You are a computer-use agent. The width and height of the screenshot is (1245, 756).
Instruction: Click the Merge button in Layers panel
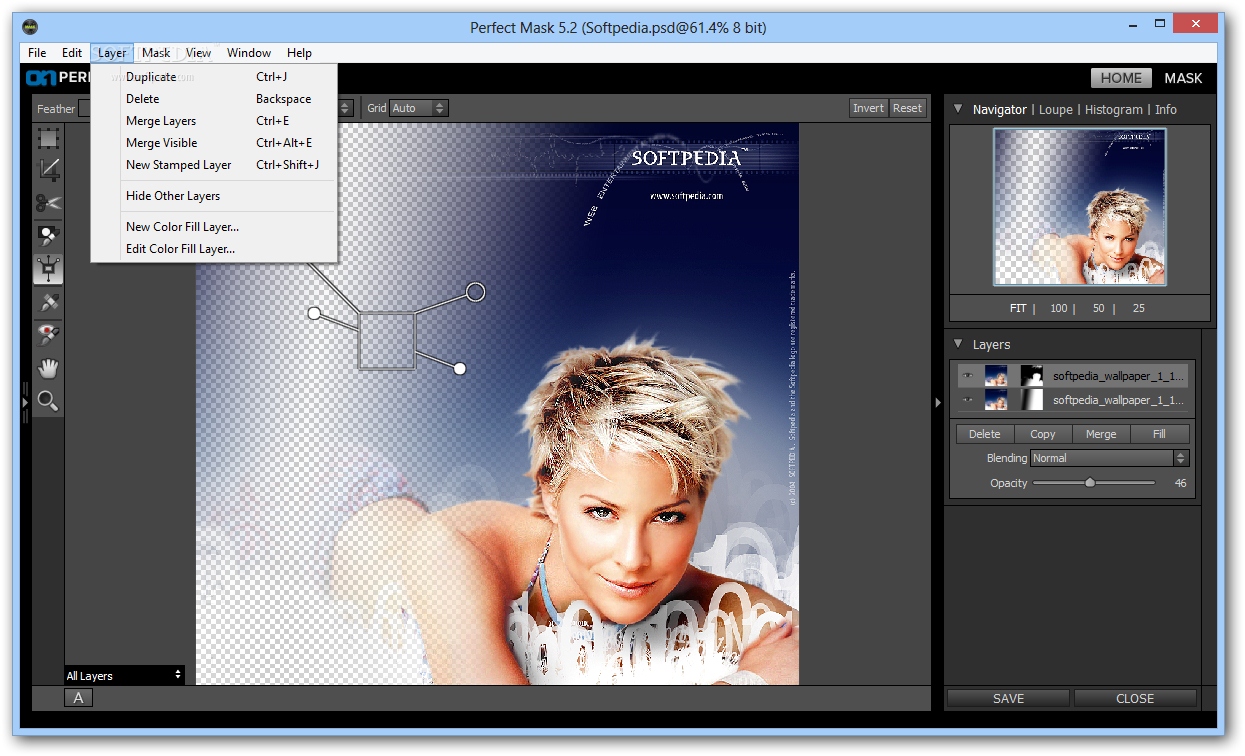tap(1101, 434)
